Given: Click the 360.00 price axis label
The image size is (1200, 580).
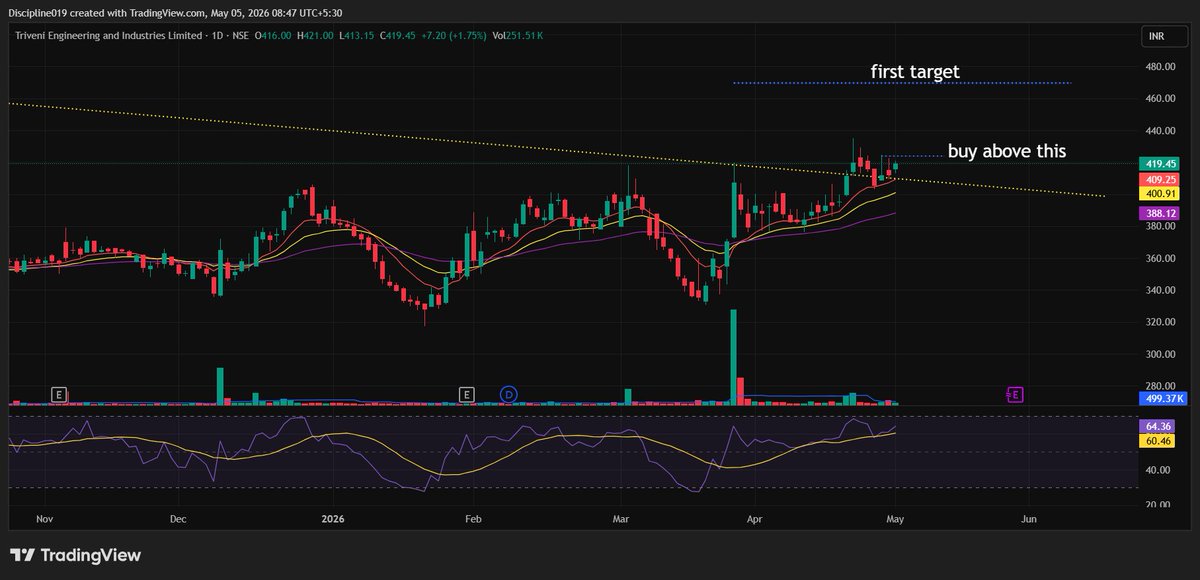Looking at the screenshot, I should (x=1160, y=258).
